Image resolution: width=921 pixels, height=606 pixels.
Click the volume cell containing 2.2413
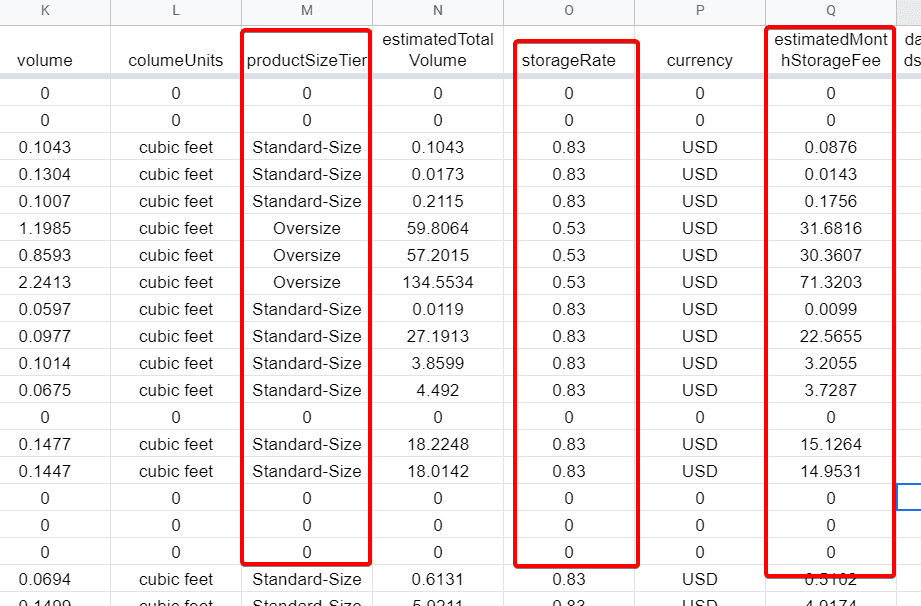point(45,282)
